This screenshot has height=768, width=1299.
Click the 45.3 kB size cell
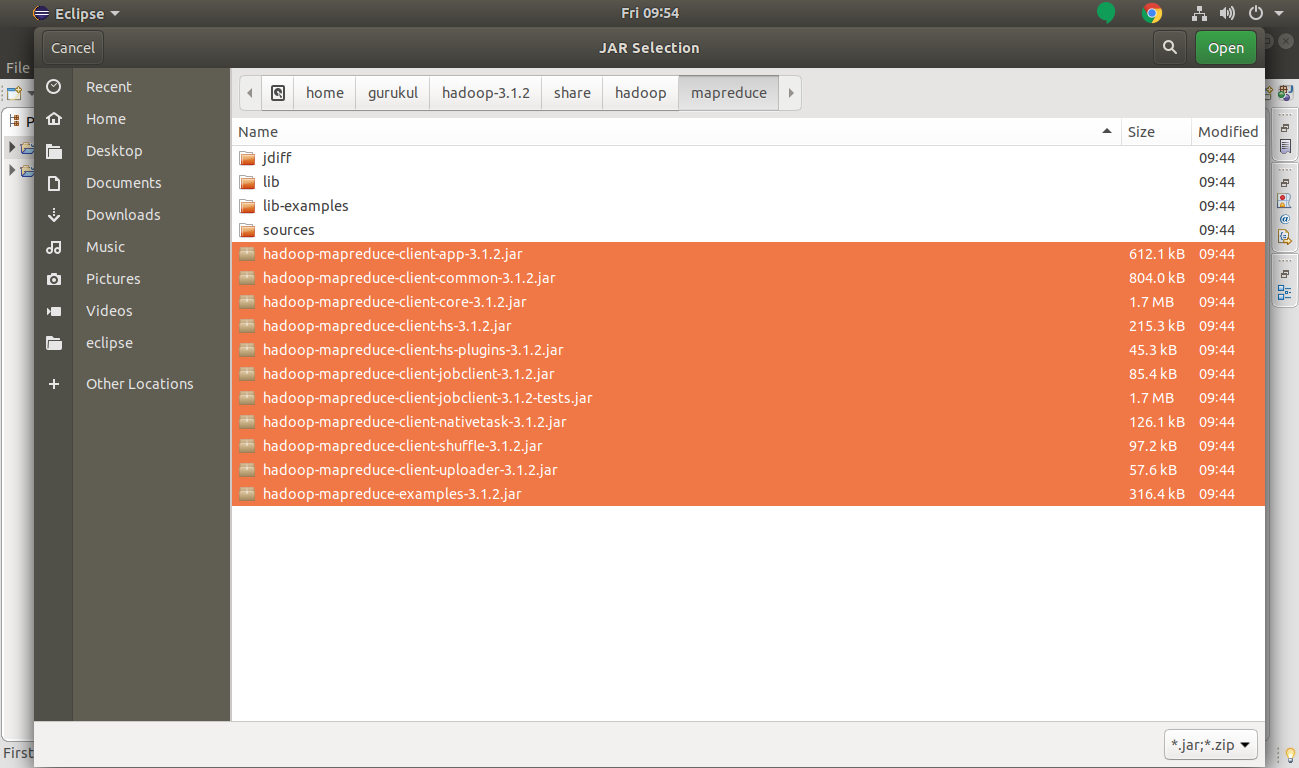coord(1153,350)
